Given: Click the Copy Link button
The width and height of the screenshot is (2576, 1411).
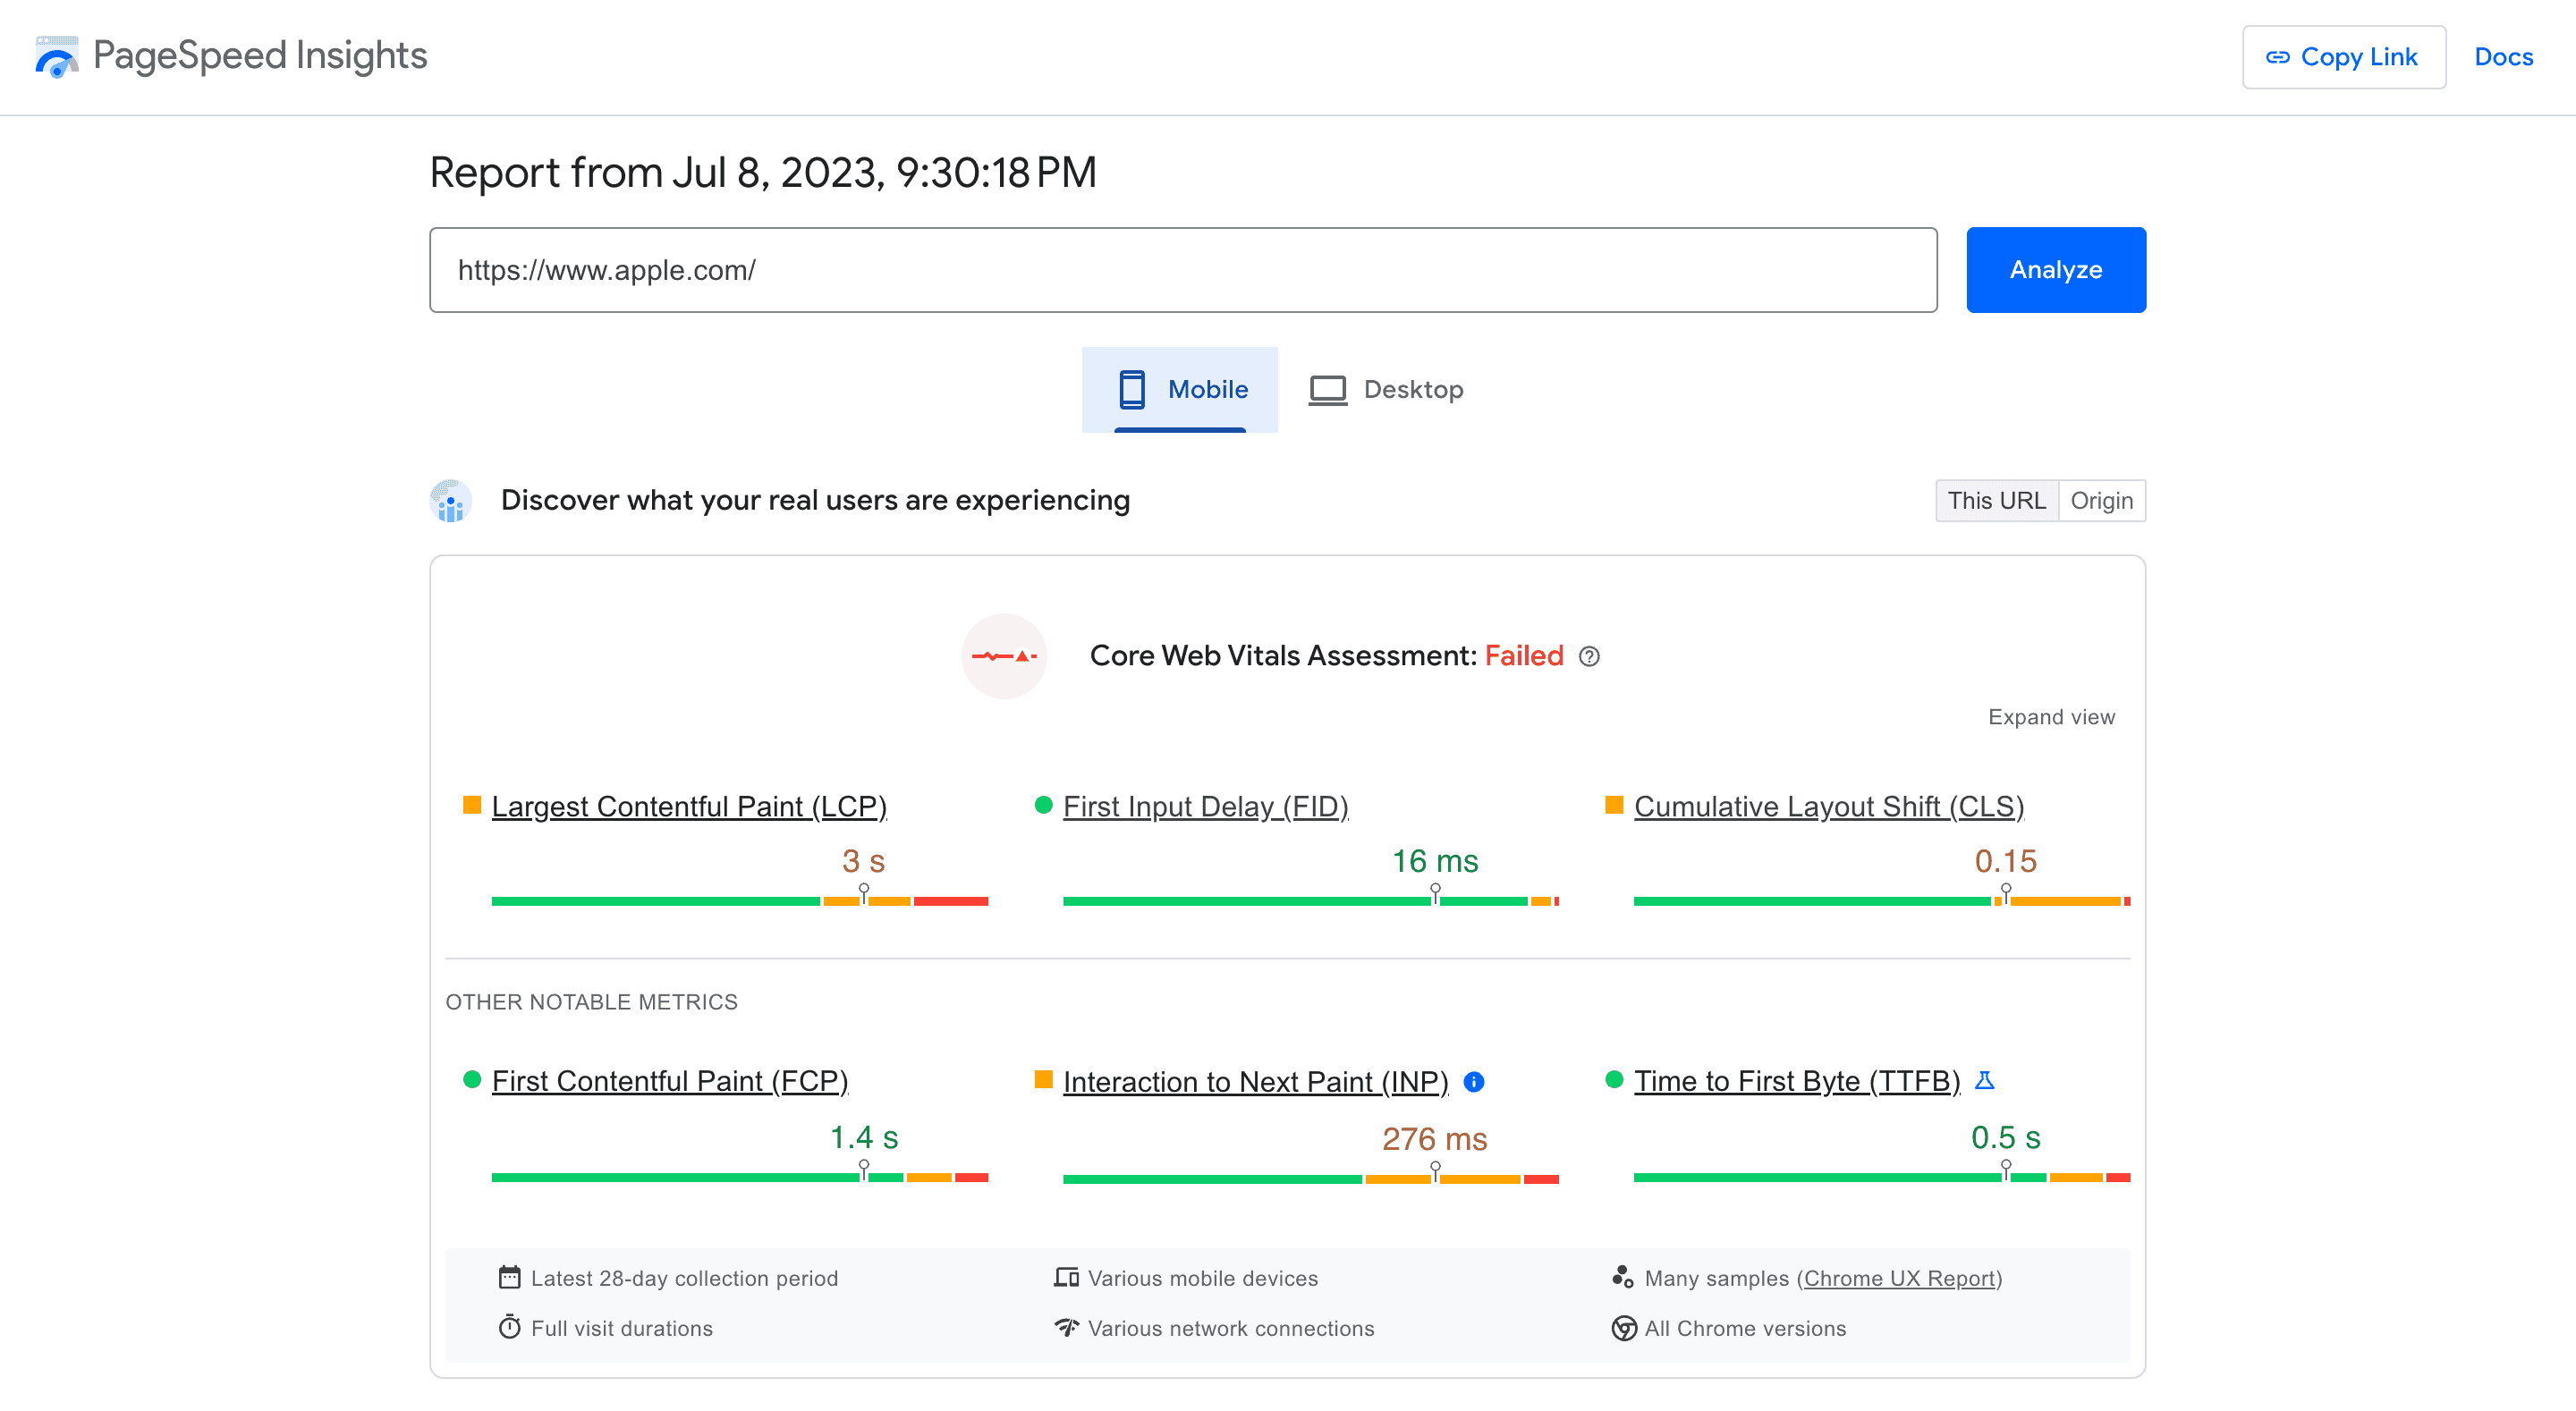Looking at the screenshot, I should (x=2343, y=57).
